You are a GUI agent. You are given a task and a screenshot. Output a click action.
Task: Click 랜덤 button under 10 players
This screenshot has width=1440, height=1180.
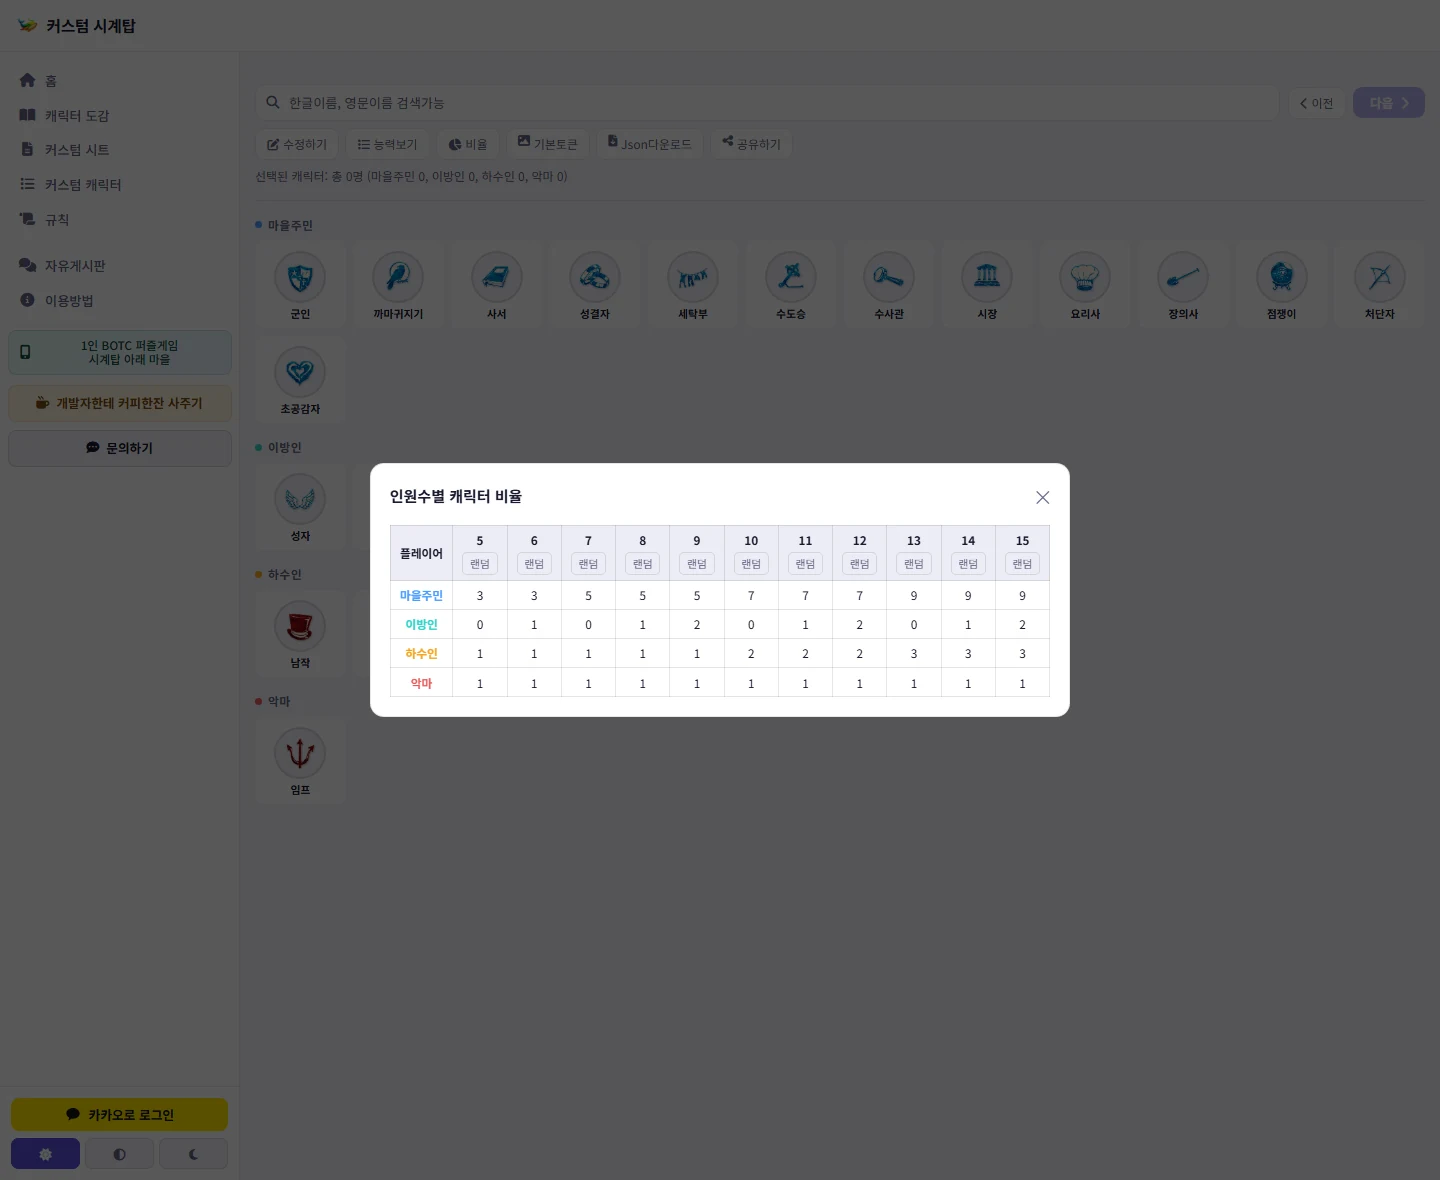pos(751,564)
